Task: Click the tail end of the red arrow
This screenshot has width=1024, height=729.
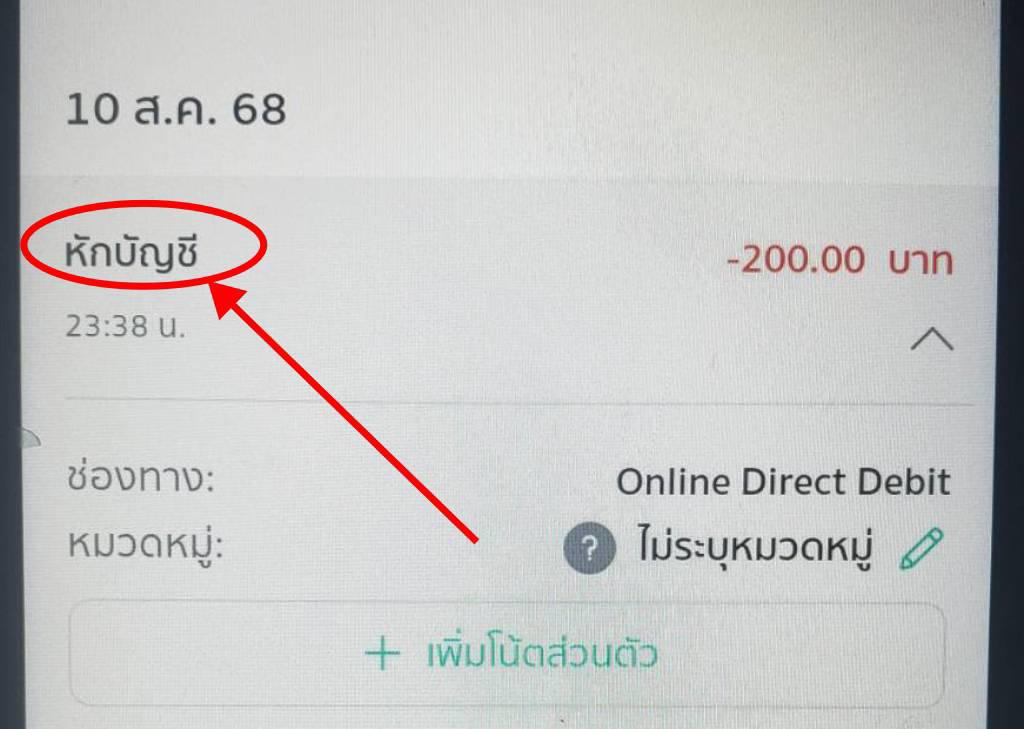Action: 474,539
